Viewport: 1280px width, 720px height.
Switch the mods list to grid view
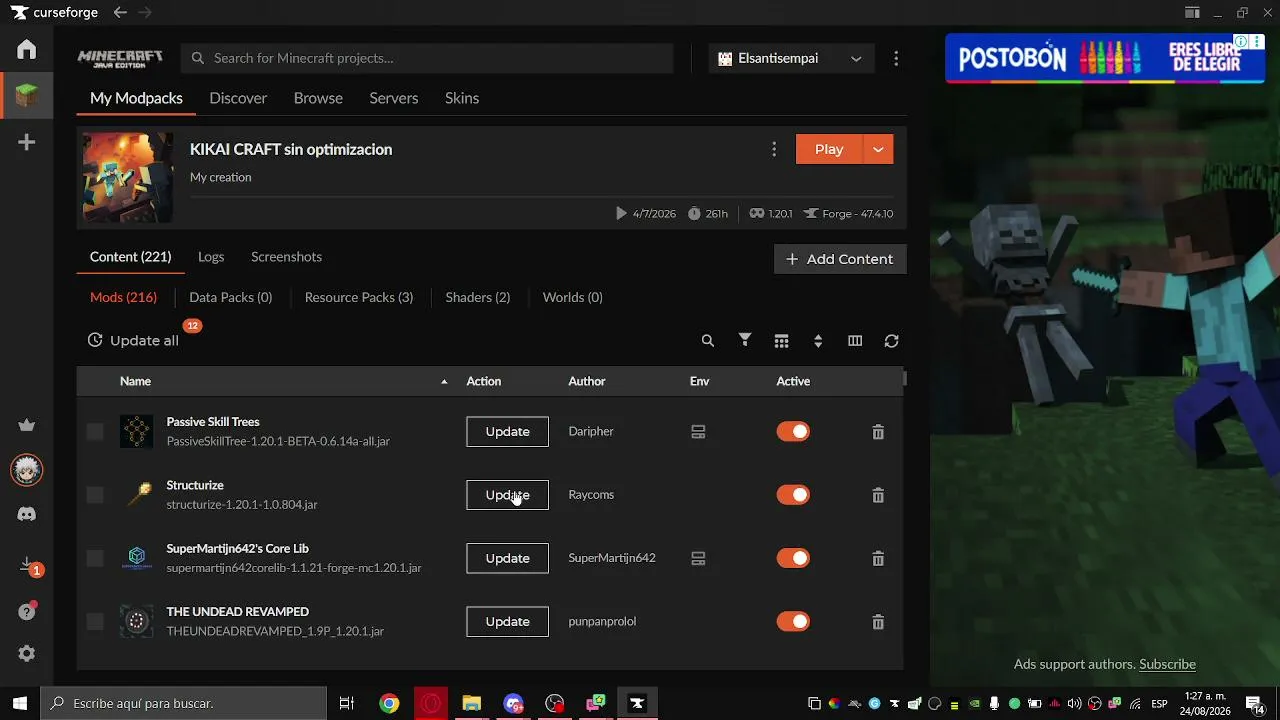782,341
